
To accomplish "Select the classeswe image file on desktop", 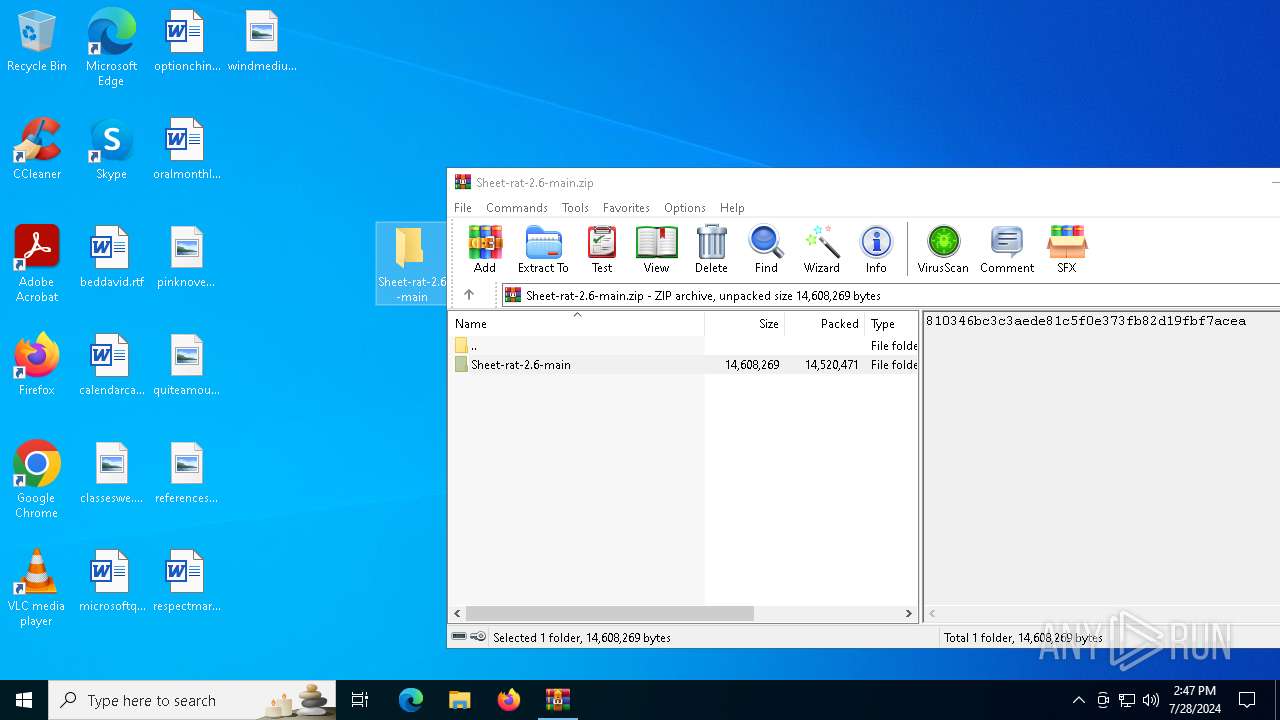I will 111,473.
